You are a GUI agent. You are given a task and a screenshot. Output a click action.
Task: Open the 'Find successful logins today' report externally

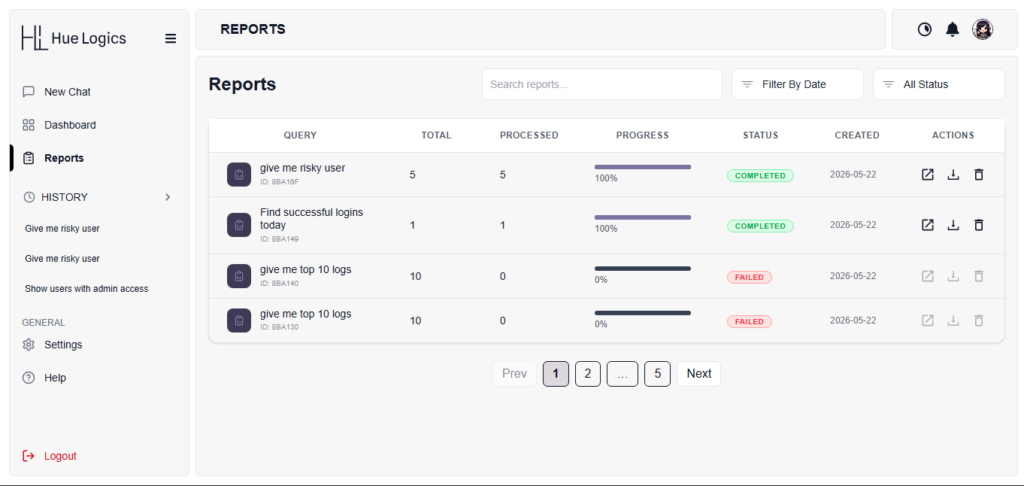click(927, 225)
